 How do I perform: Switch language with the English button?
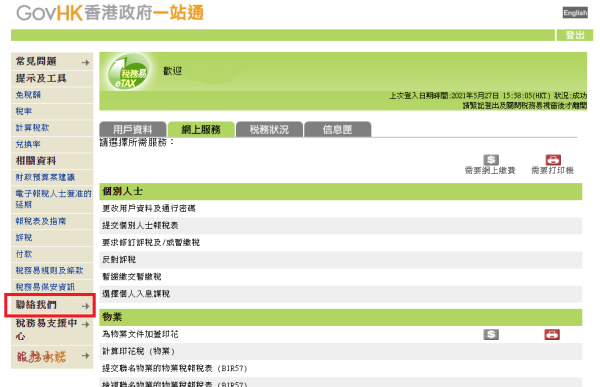(x=575, y=13)
